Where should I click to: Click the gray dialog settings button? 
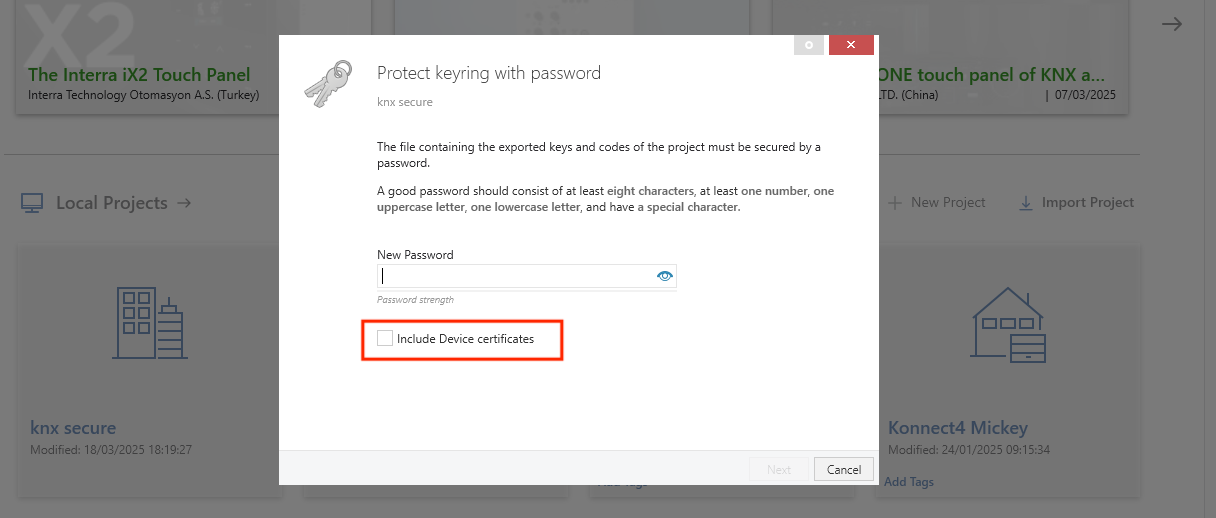(x=809, y=45)
